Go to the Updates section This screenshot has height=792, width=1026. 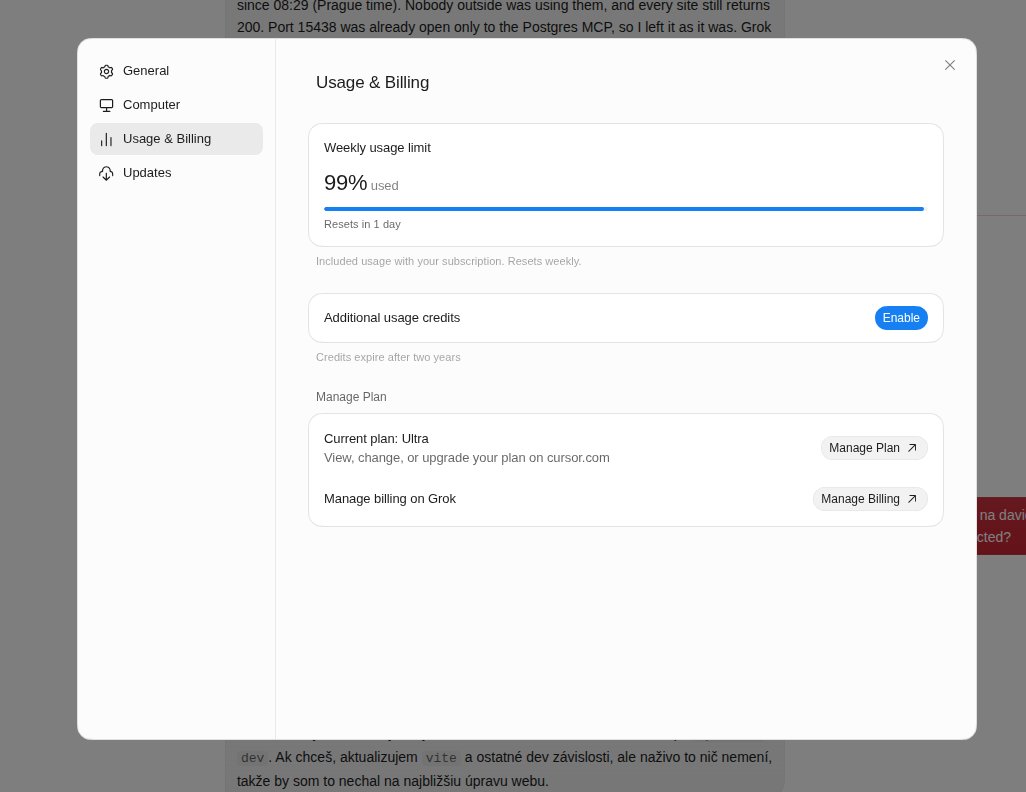tap(176, 173)
